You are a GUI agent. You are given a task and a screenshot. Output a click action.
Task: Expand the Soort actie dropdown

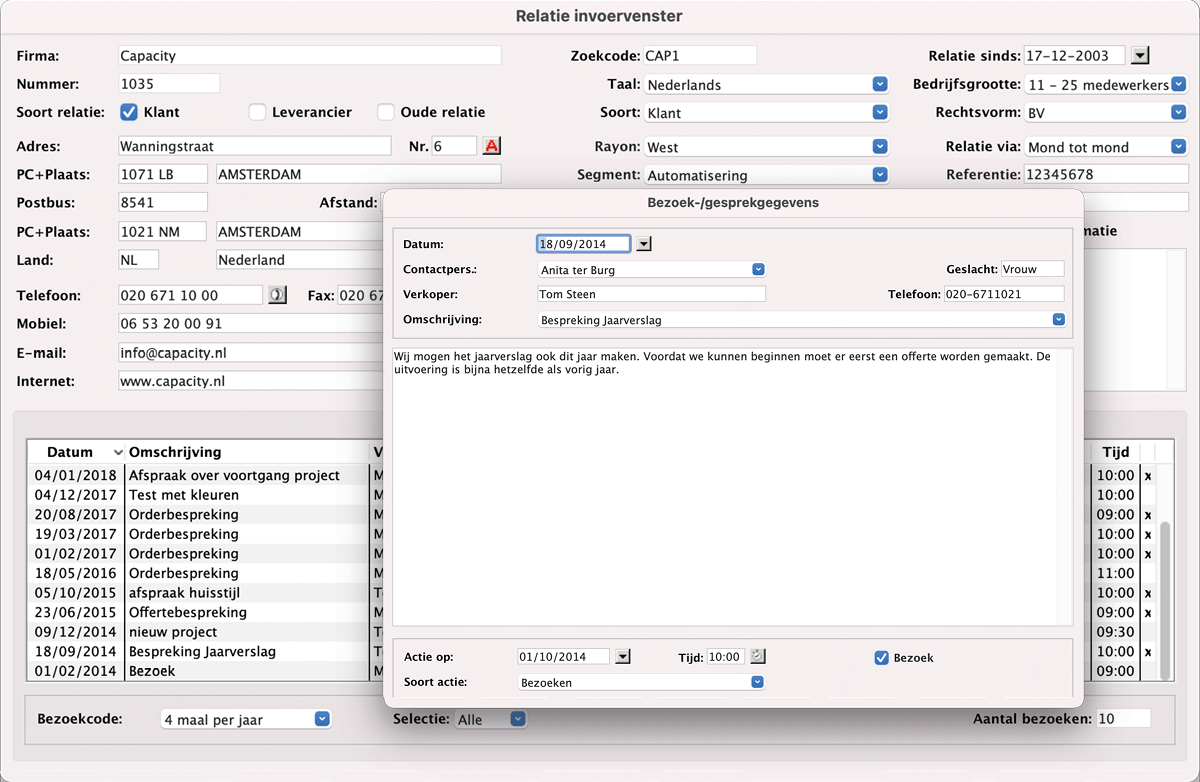[757, 682]
